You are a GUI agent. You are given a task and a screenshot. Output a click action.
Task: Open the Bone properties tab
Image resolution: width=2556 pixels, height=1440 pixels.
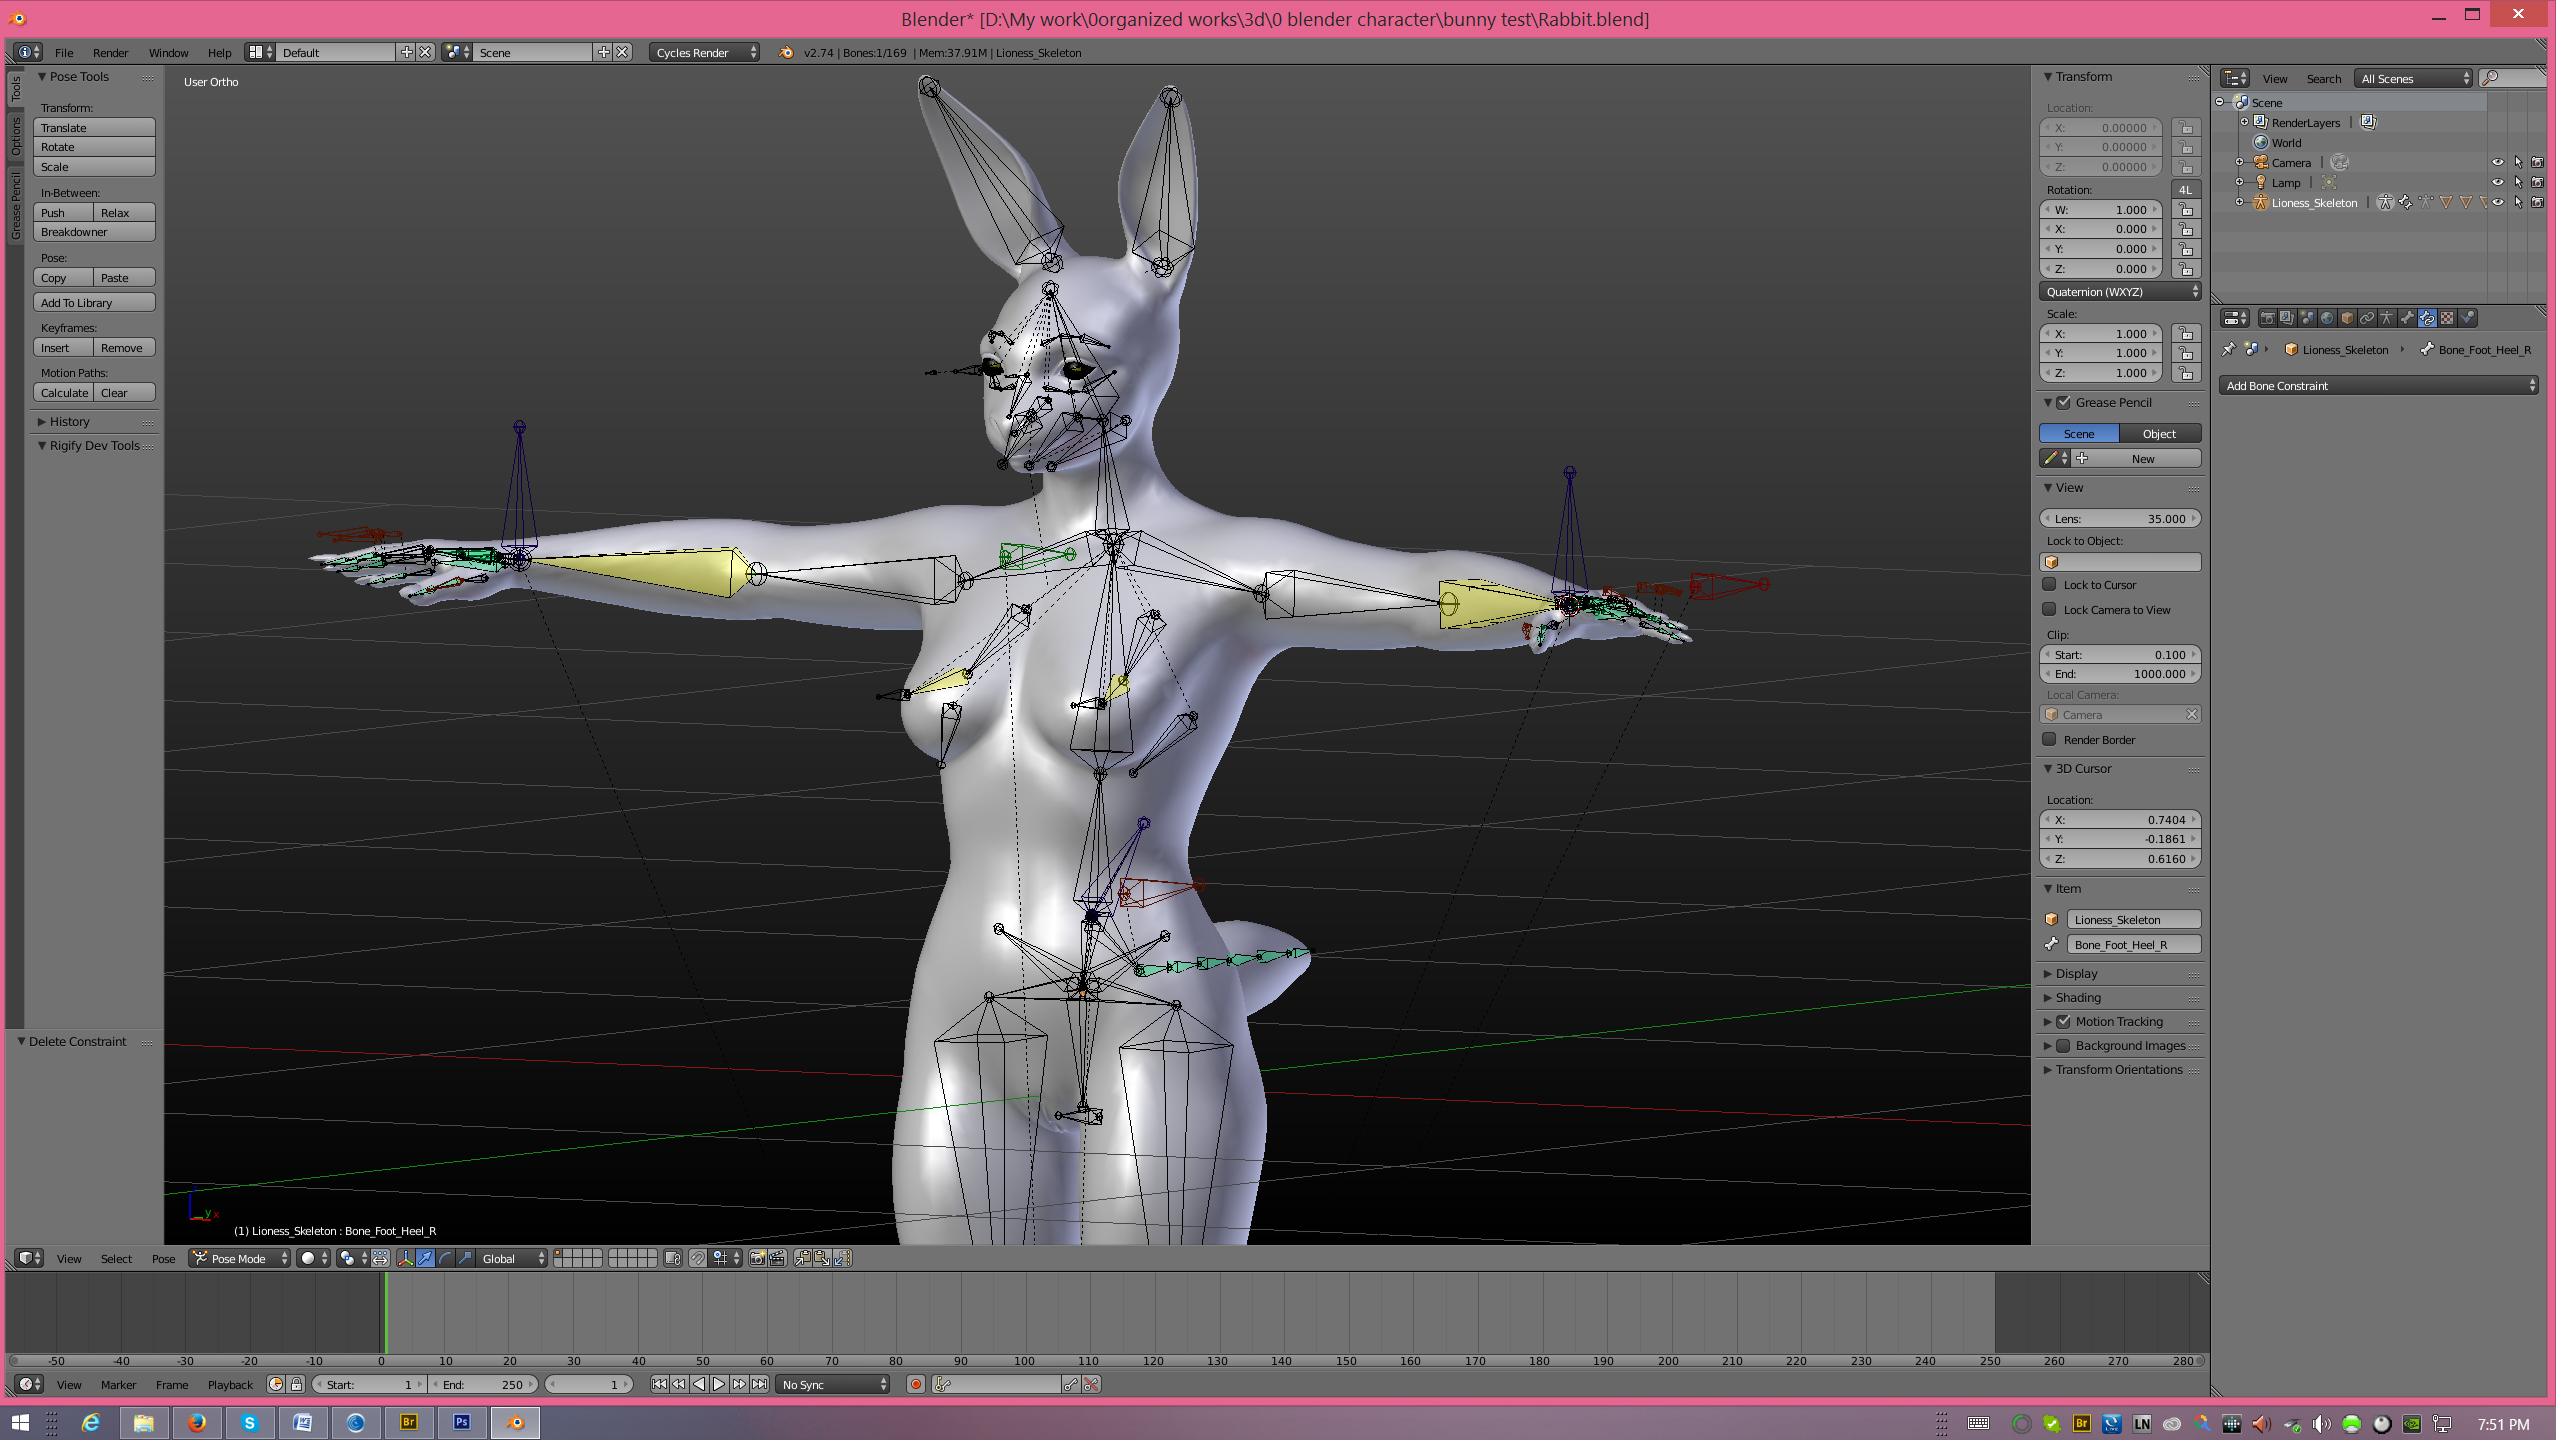click(x=2407, y=318)
